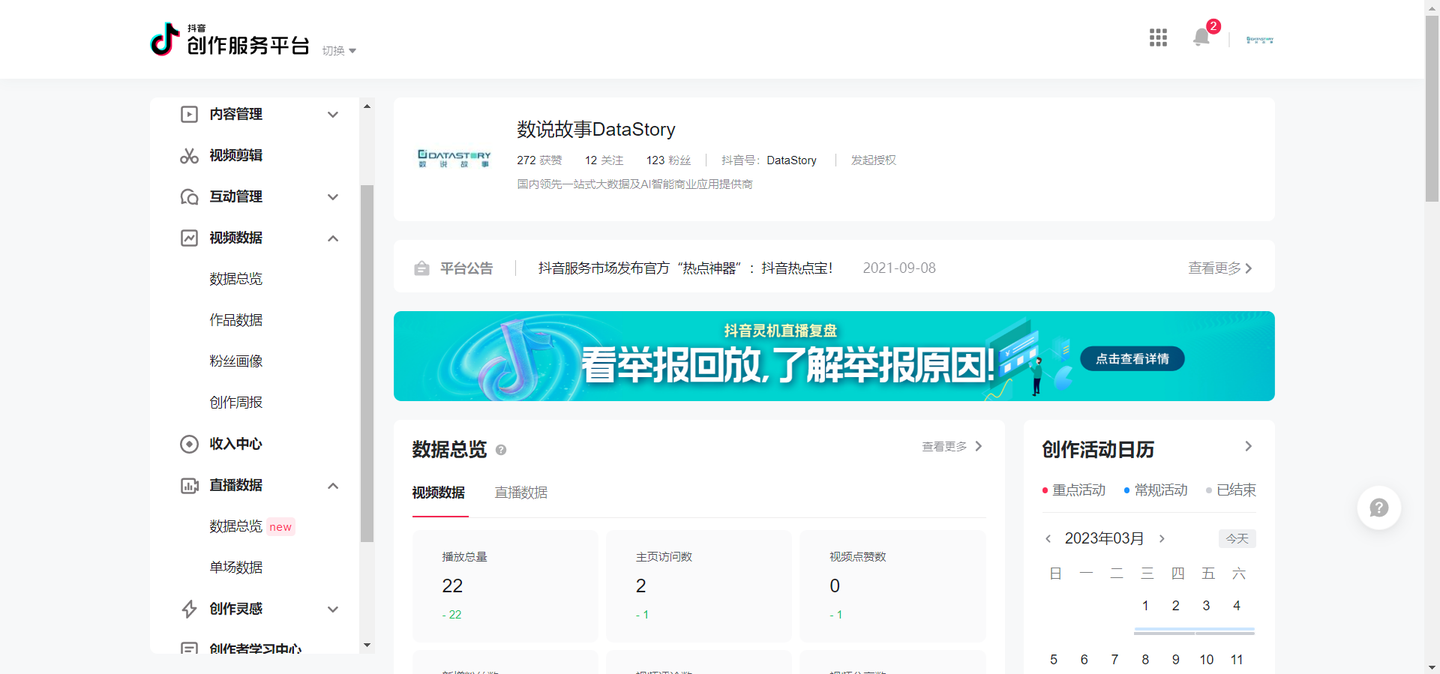Open the notification bell
This screenshot has width=1440, height=674.
1202,37
